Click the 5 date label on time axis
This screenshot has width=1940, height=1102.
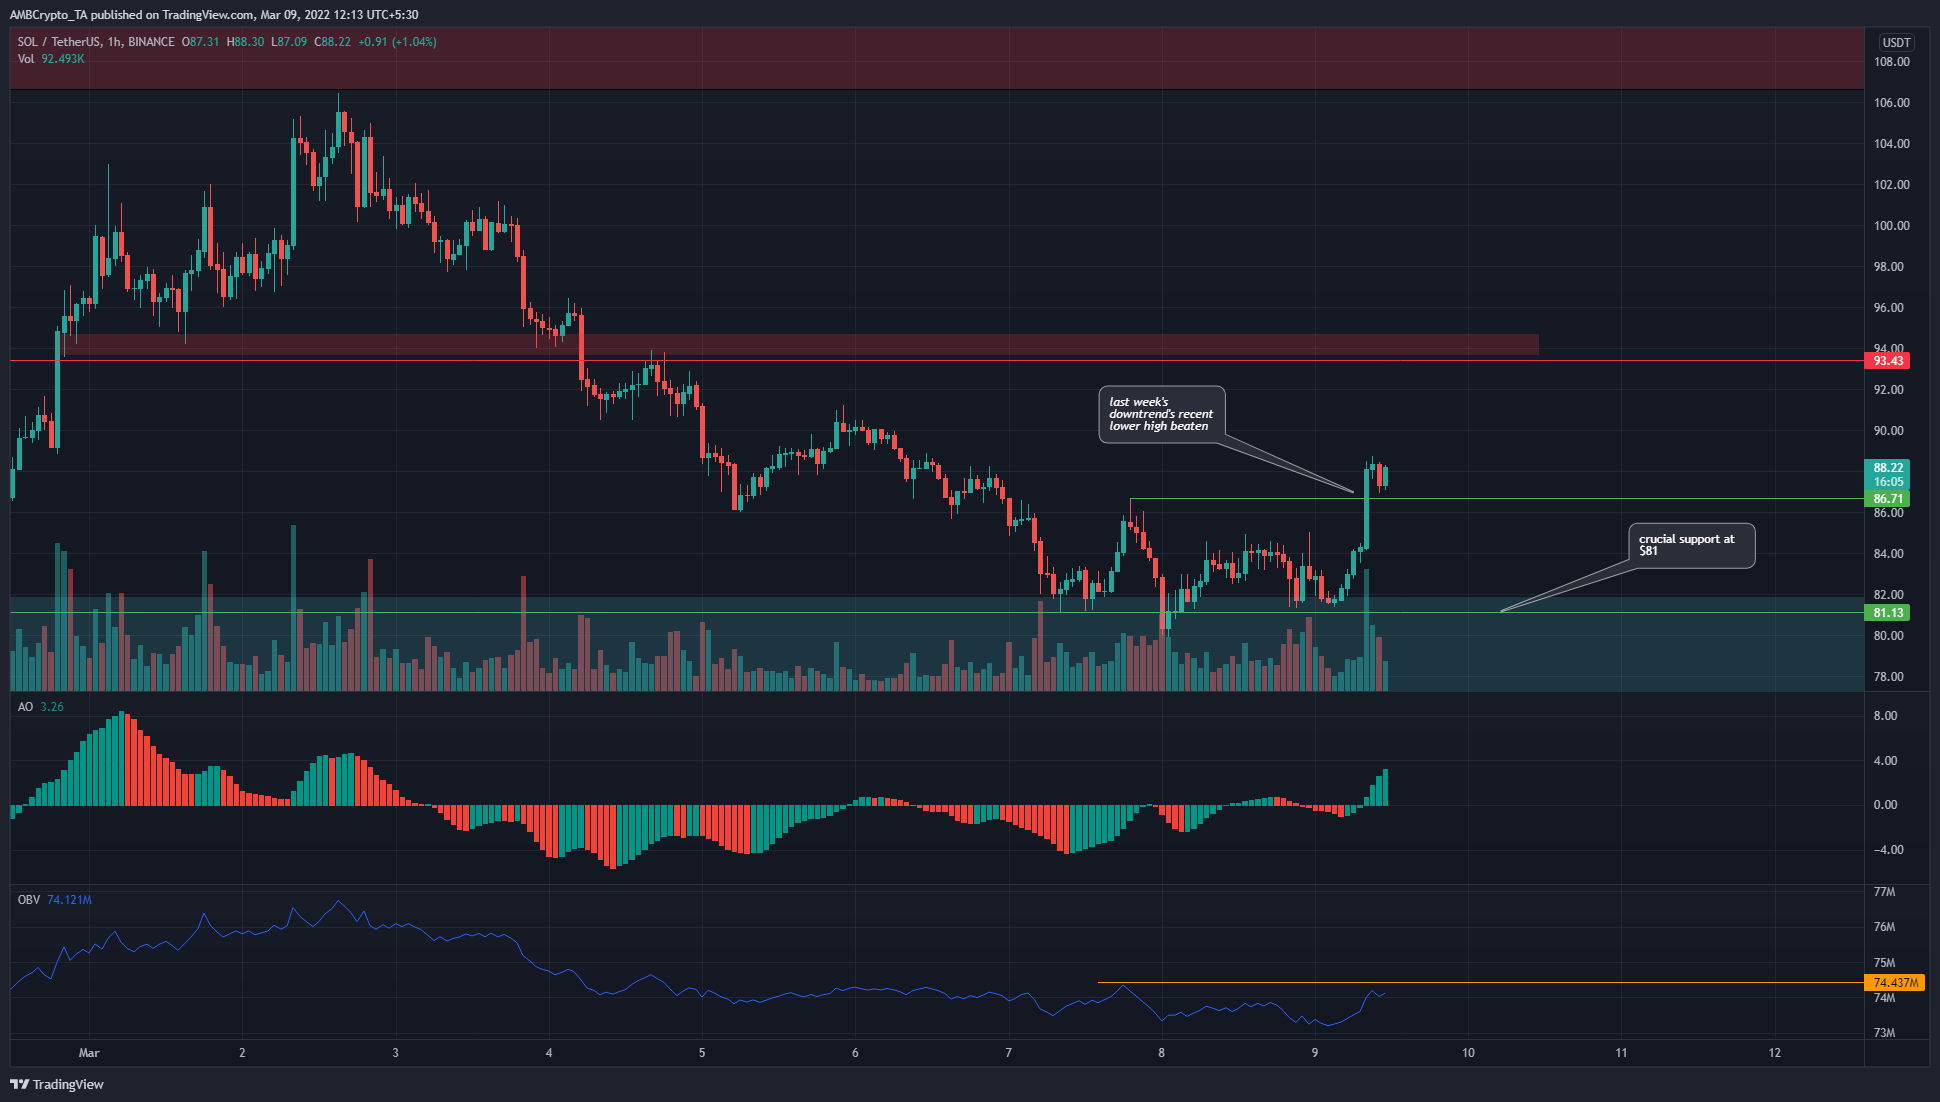702,1052
